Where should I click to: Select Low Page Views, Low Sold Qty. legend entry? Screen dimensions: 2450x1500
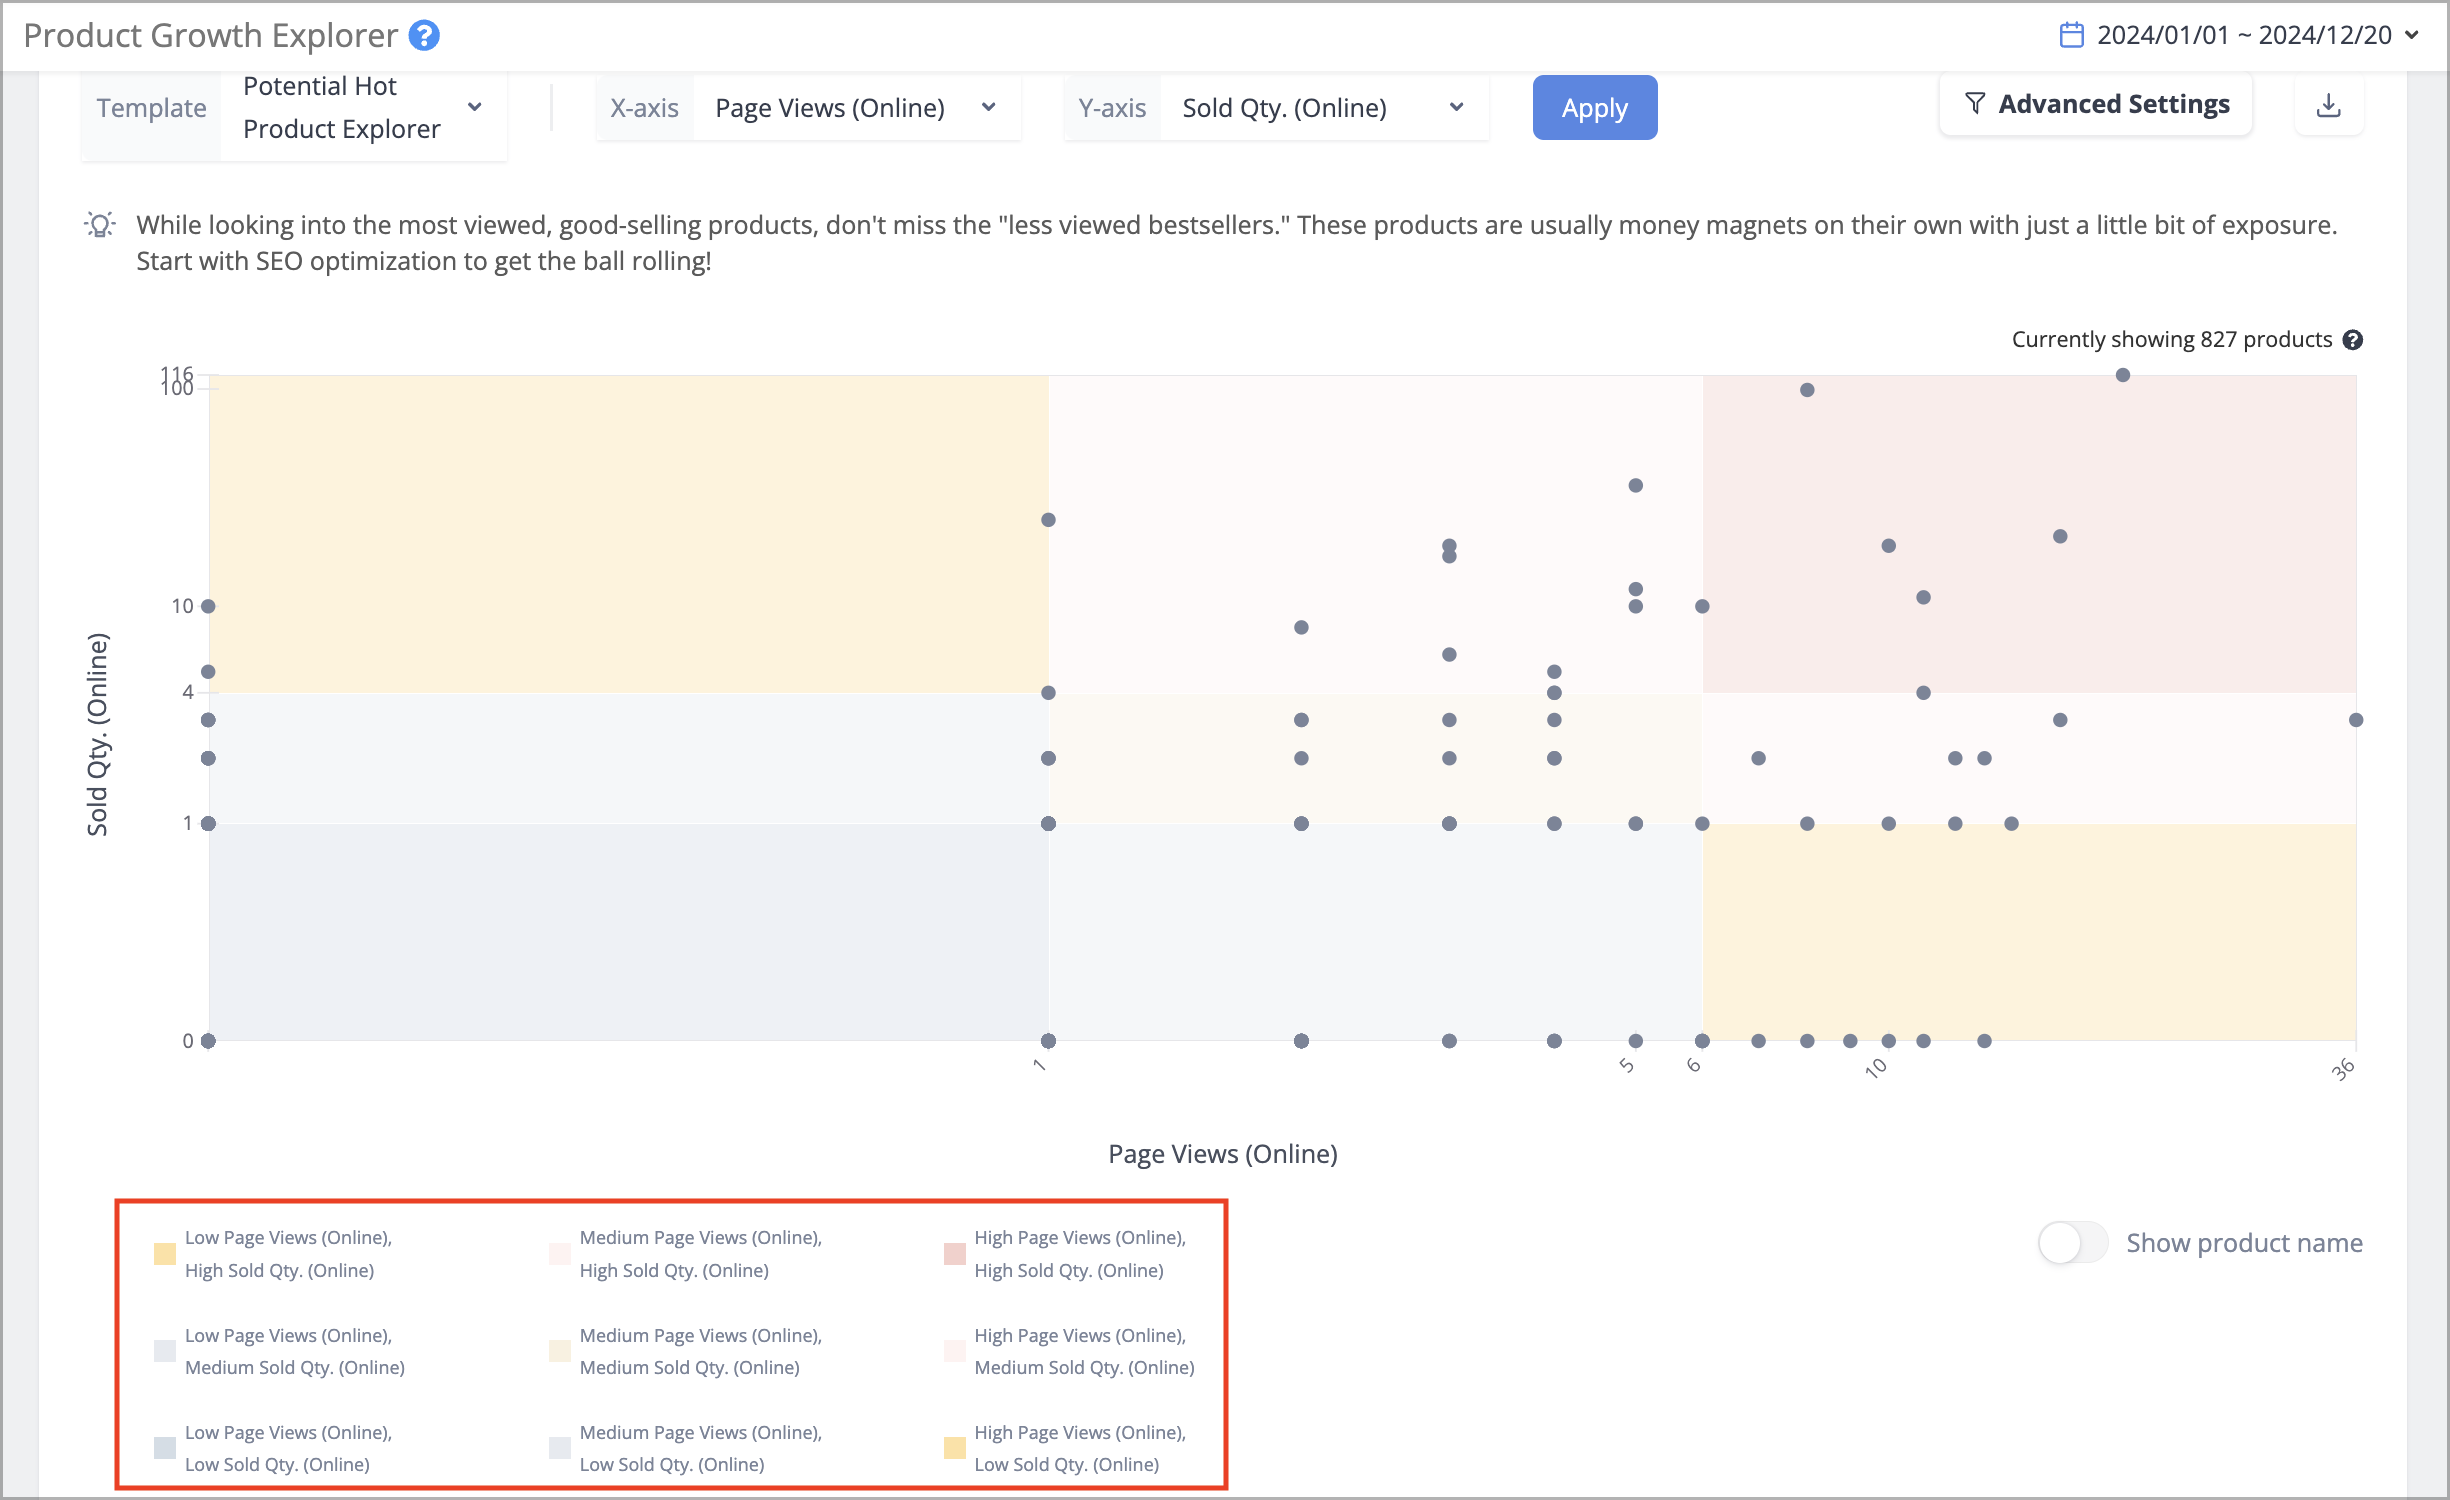(x=273, y=1448)
